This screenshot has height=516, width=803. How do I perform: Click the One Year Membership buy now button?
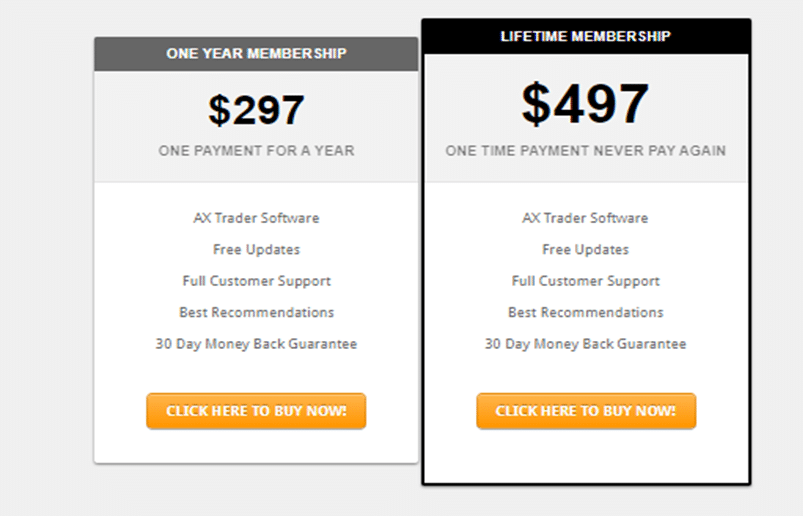[256, 411]
